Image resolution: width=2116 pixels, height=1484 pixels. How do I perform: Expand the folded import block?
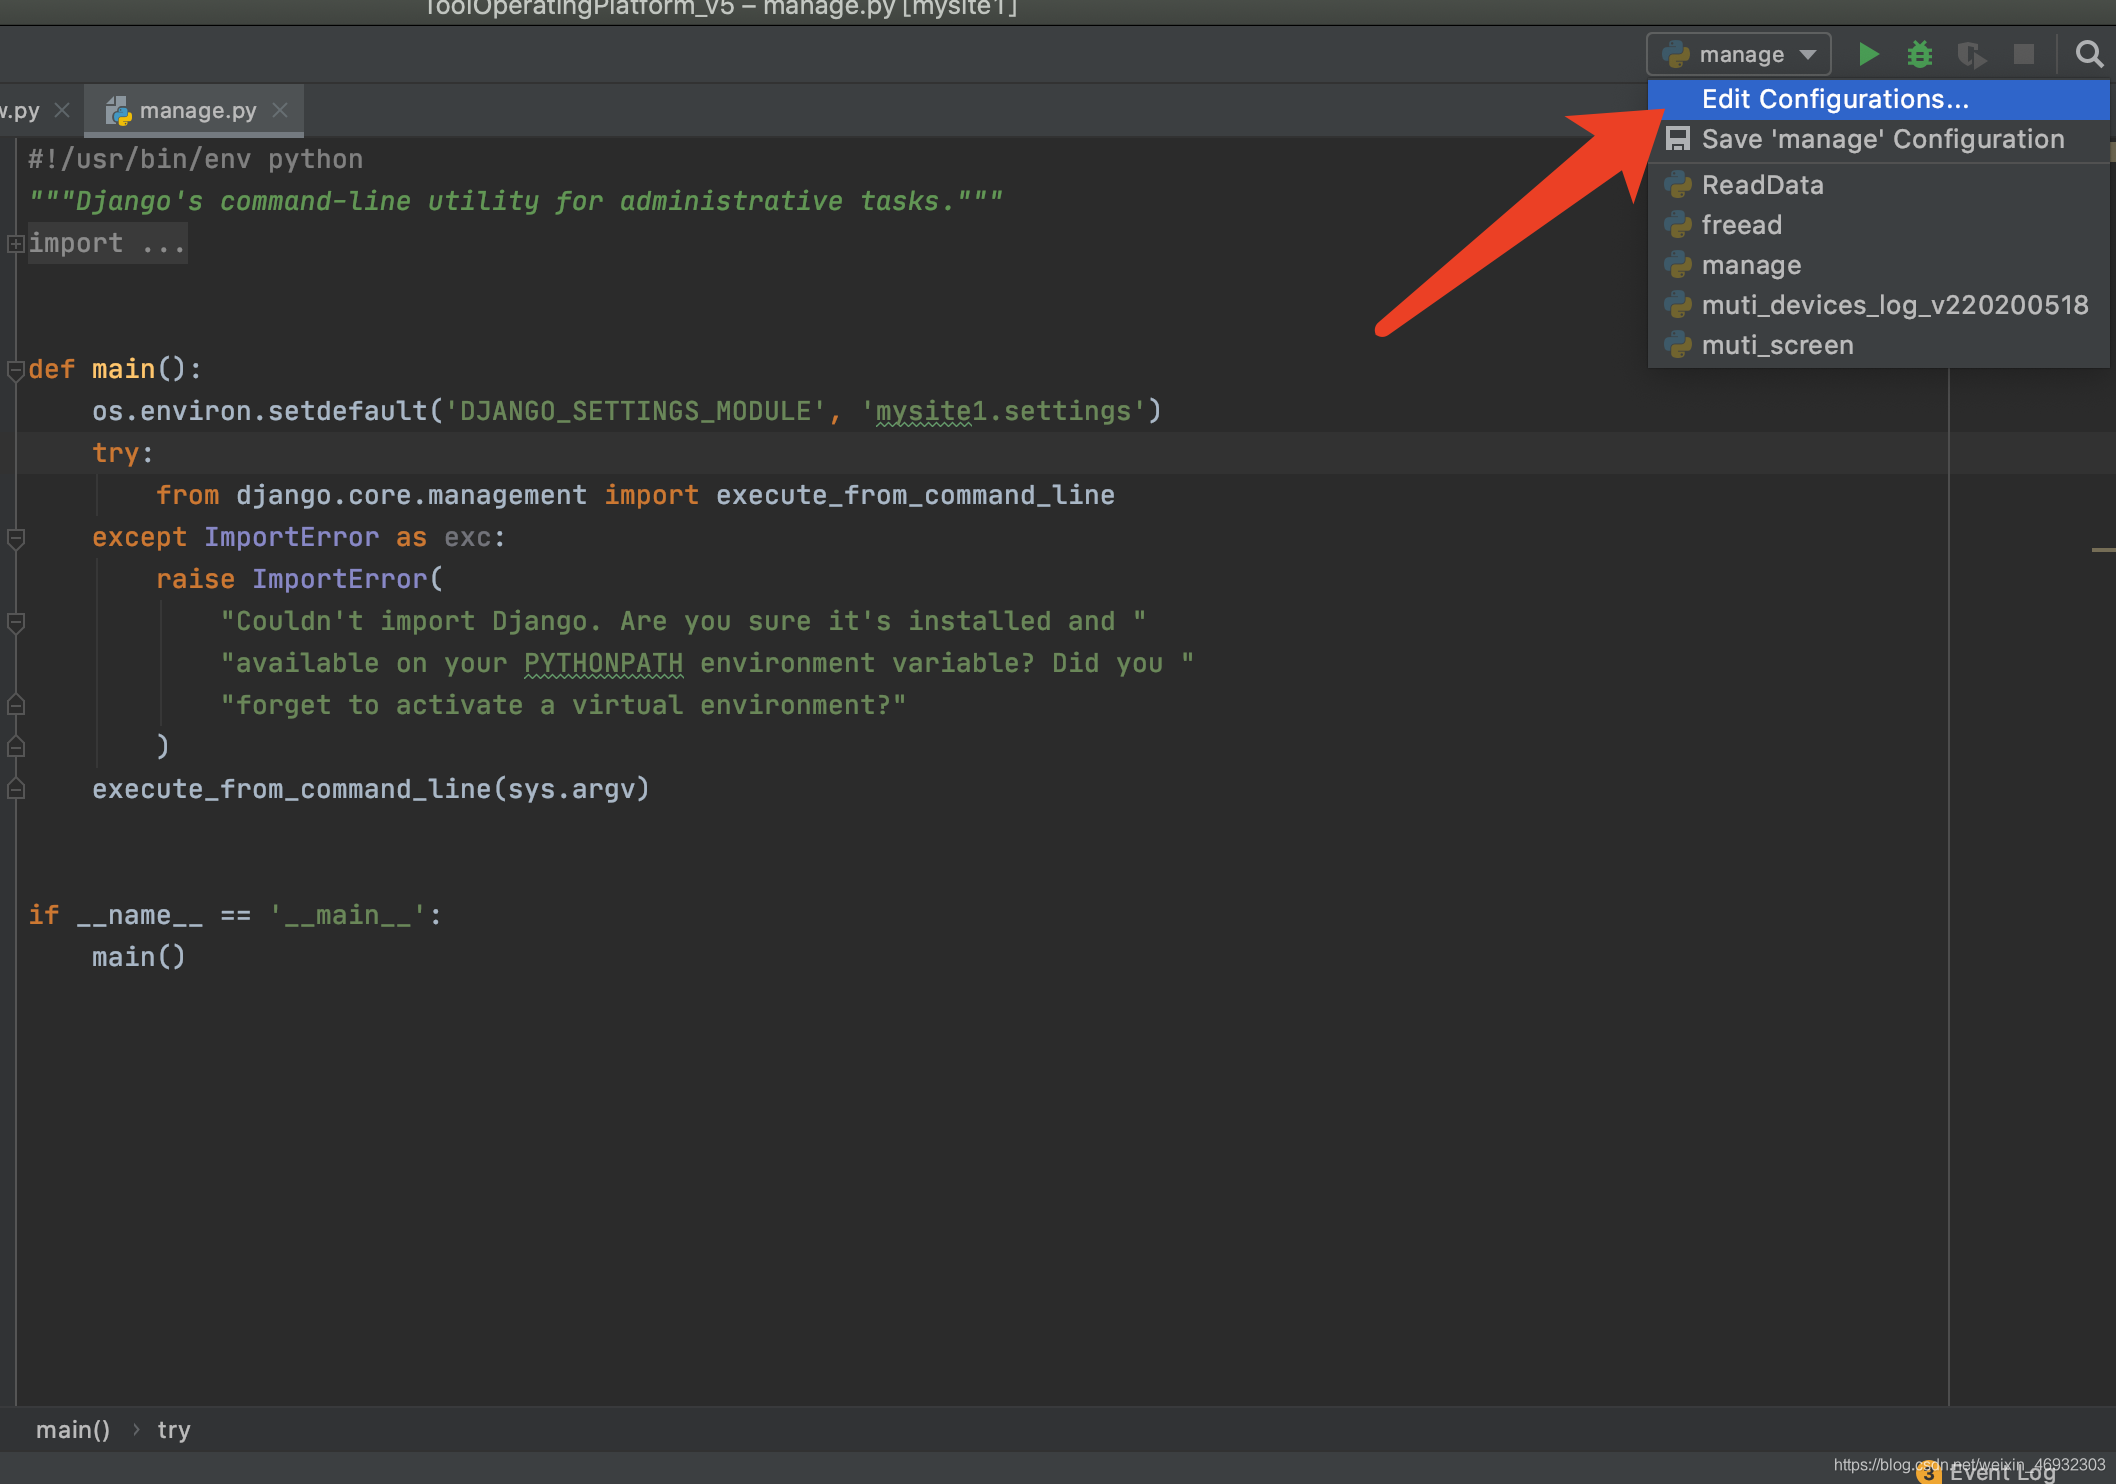click(x=15, y=243)
